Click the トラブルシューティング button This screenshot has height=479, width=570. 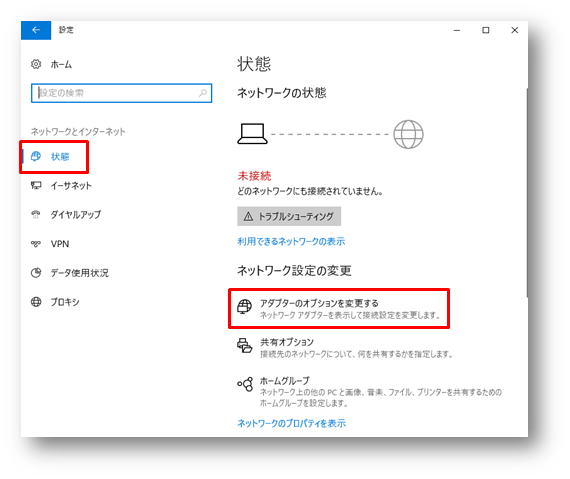pyautogui.click(x=289, y=217)
